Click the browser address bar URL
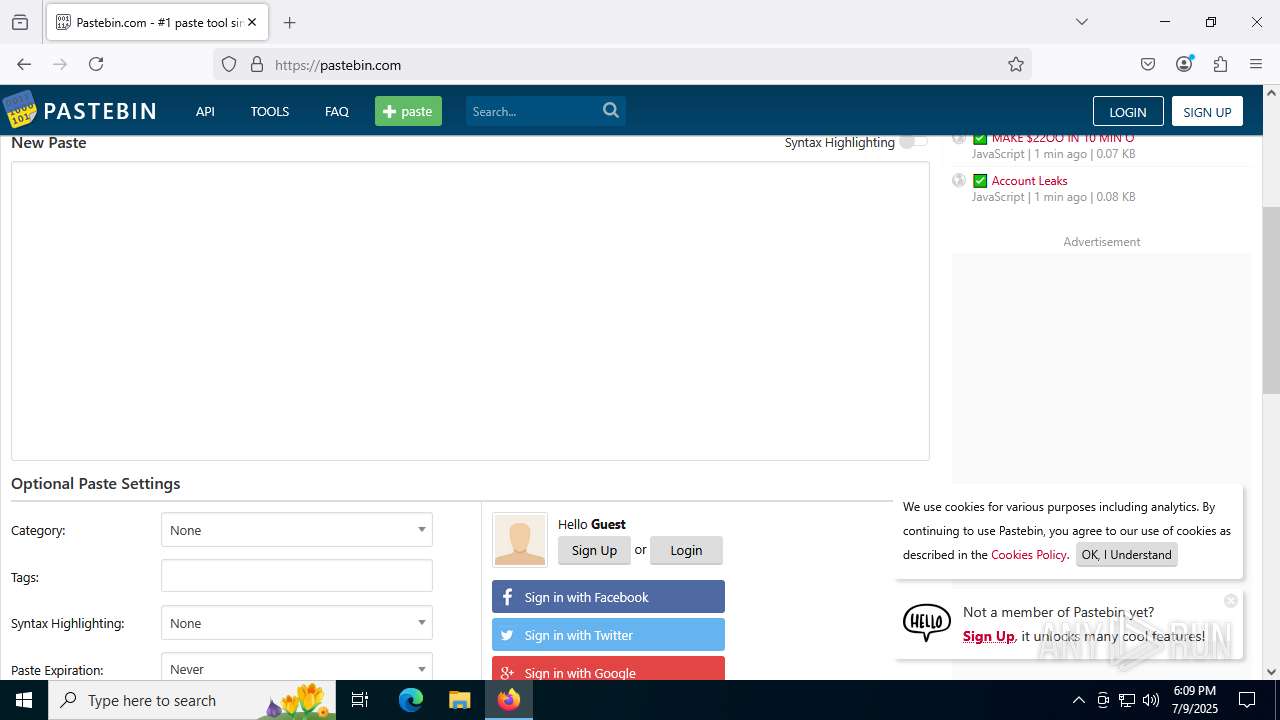 click(338, 65)
